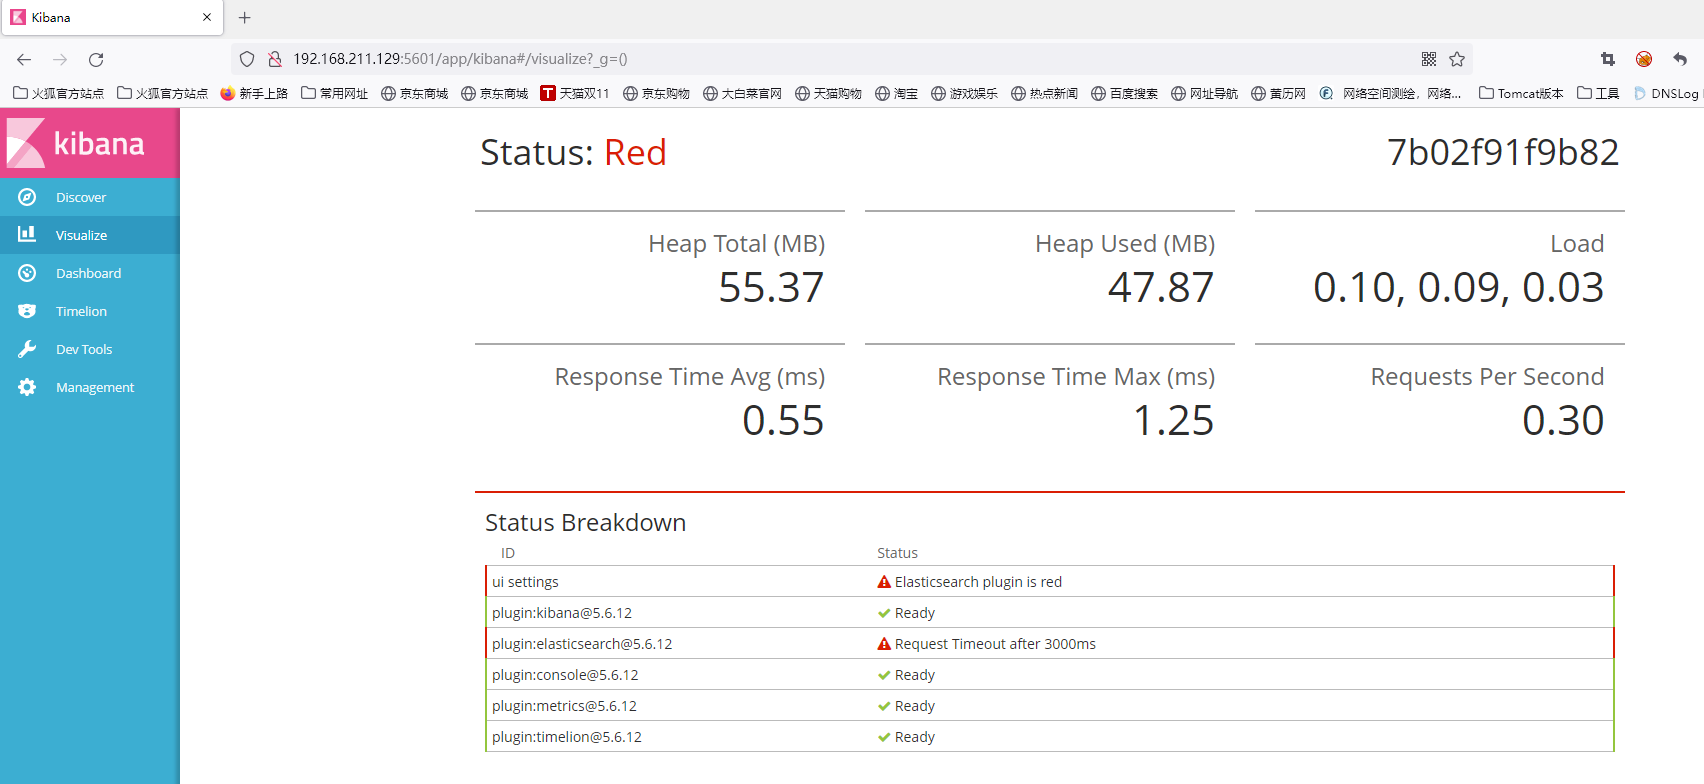1704x784 pixels.
Task: Click the insecure connection lock icon
Action: [x=274, y=59]
